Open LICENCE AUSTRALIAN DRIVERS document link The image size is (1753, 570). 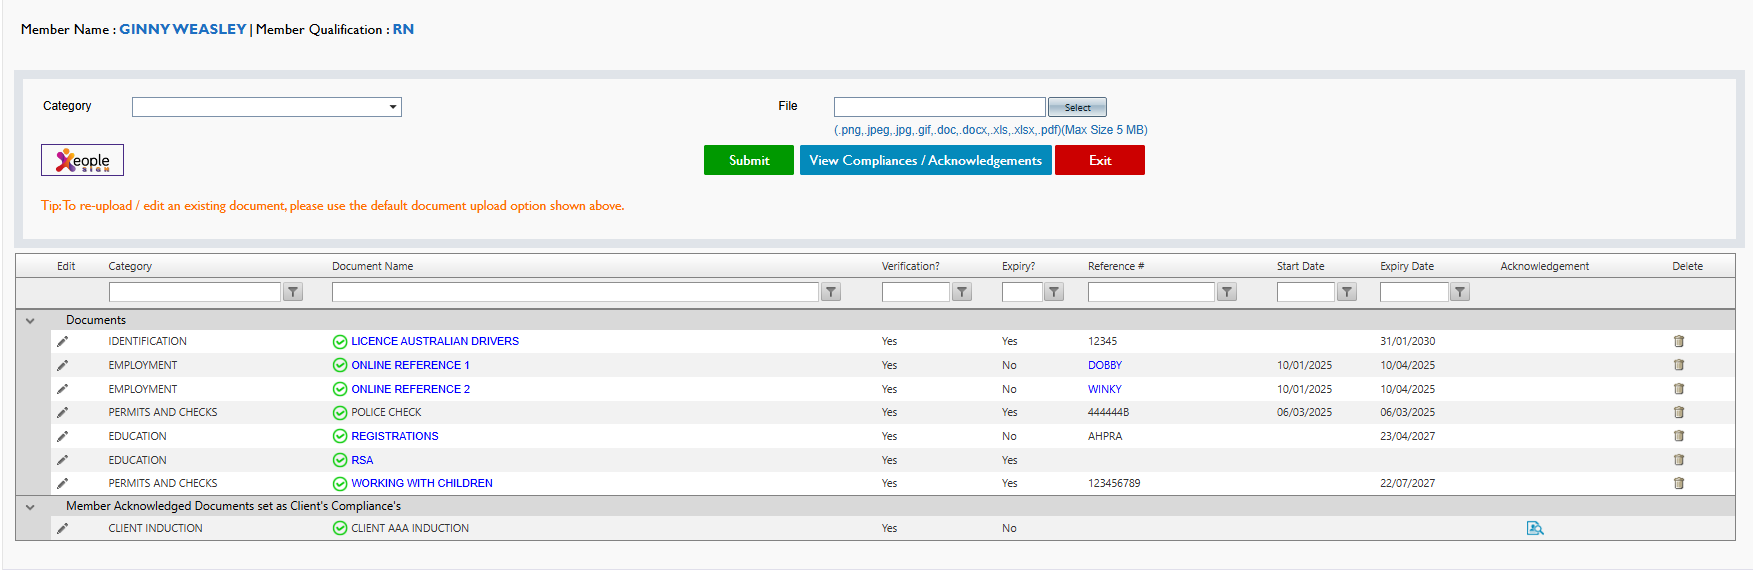point(435,341)
